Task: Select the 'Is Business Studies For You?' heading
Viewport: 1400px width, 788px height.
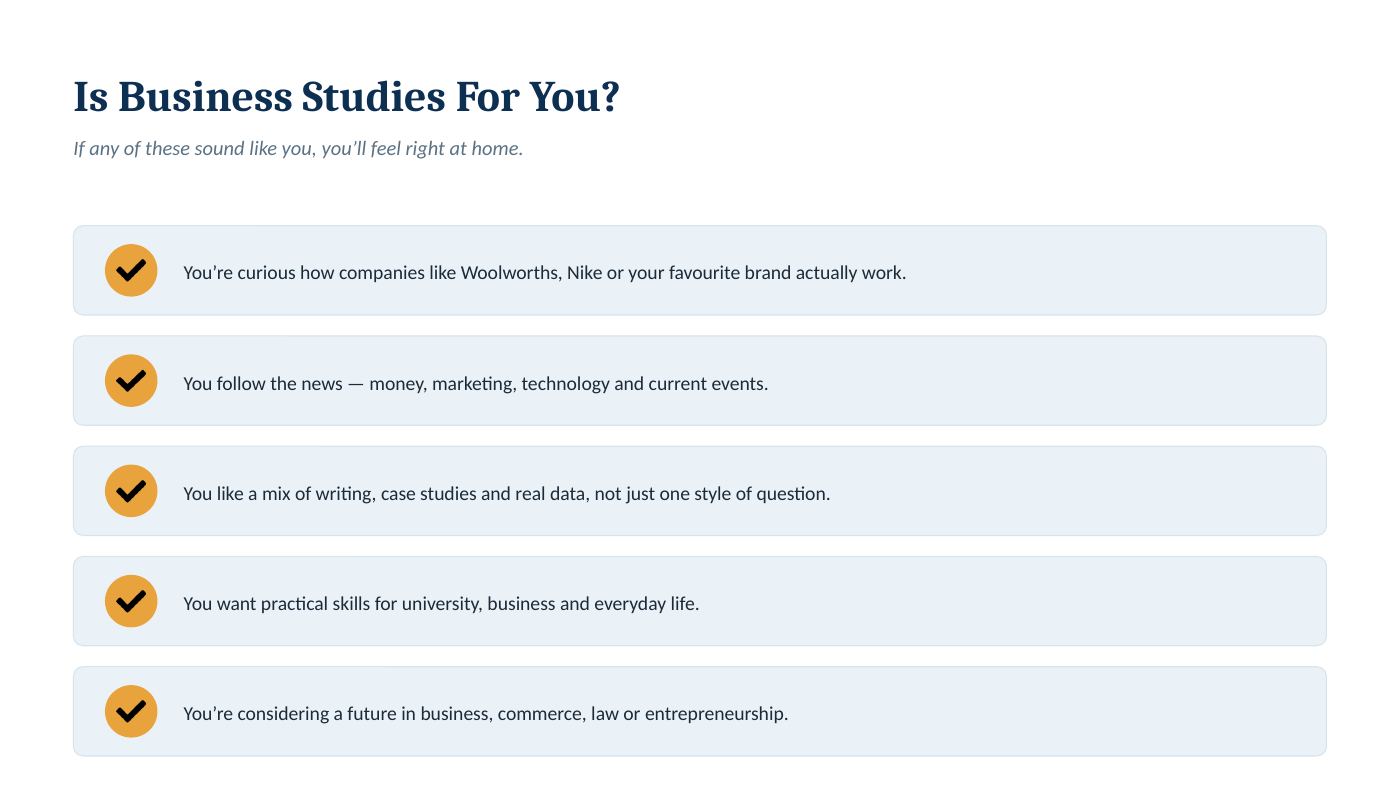Action: click(347, 97)
